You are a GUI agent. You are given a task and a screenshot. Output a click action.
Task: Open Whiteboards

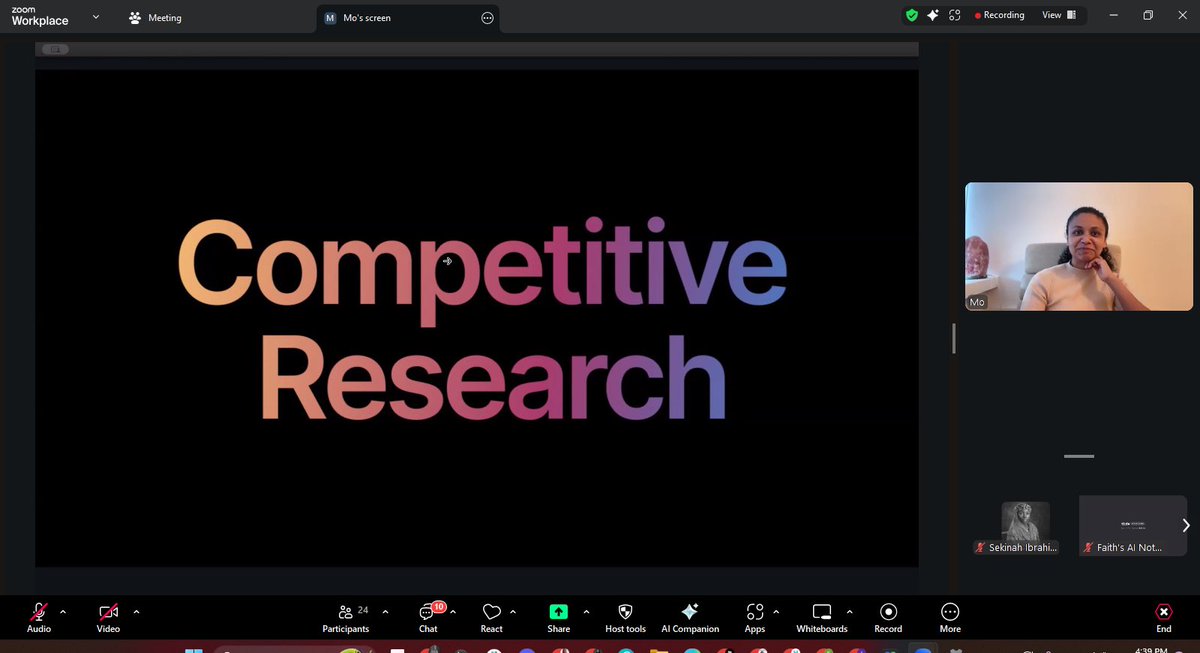[822, 617]
